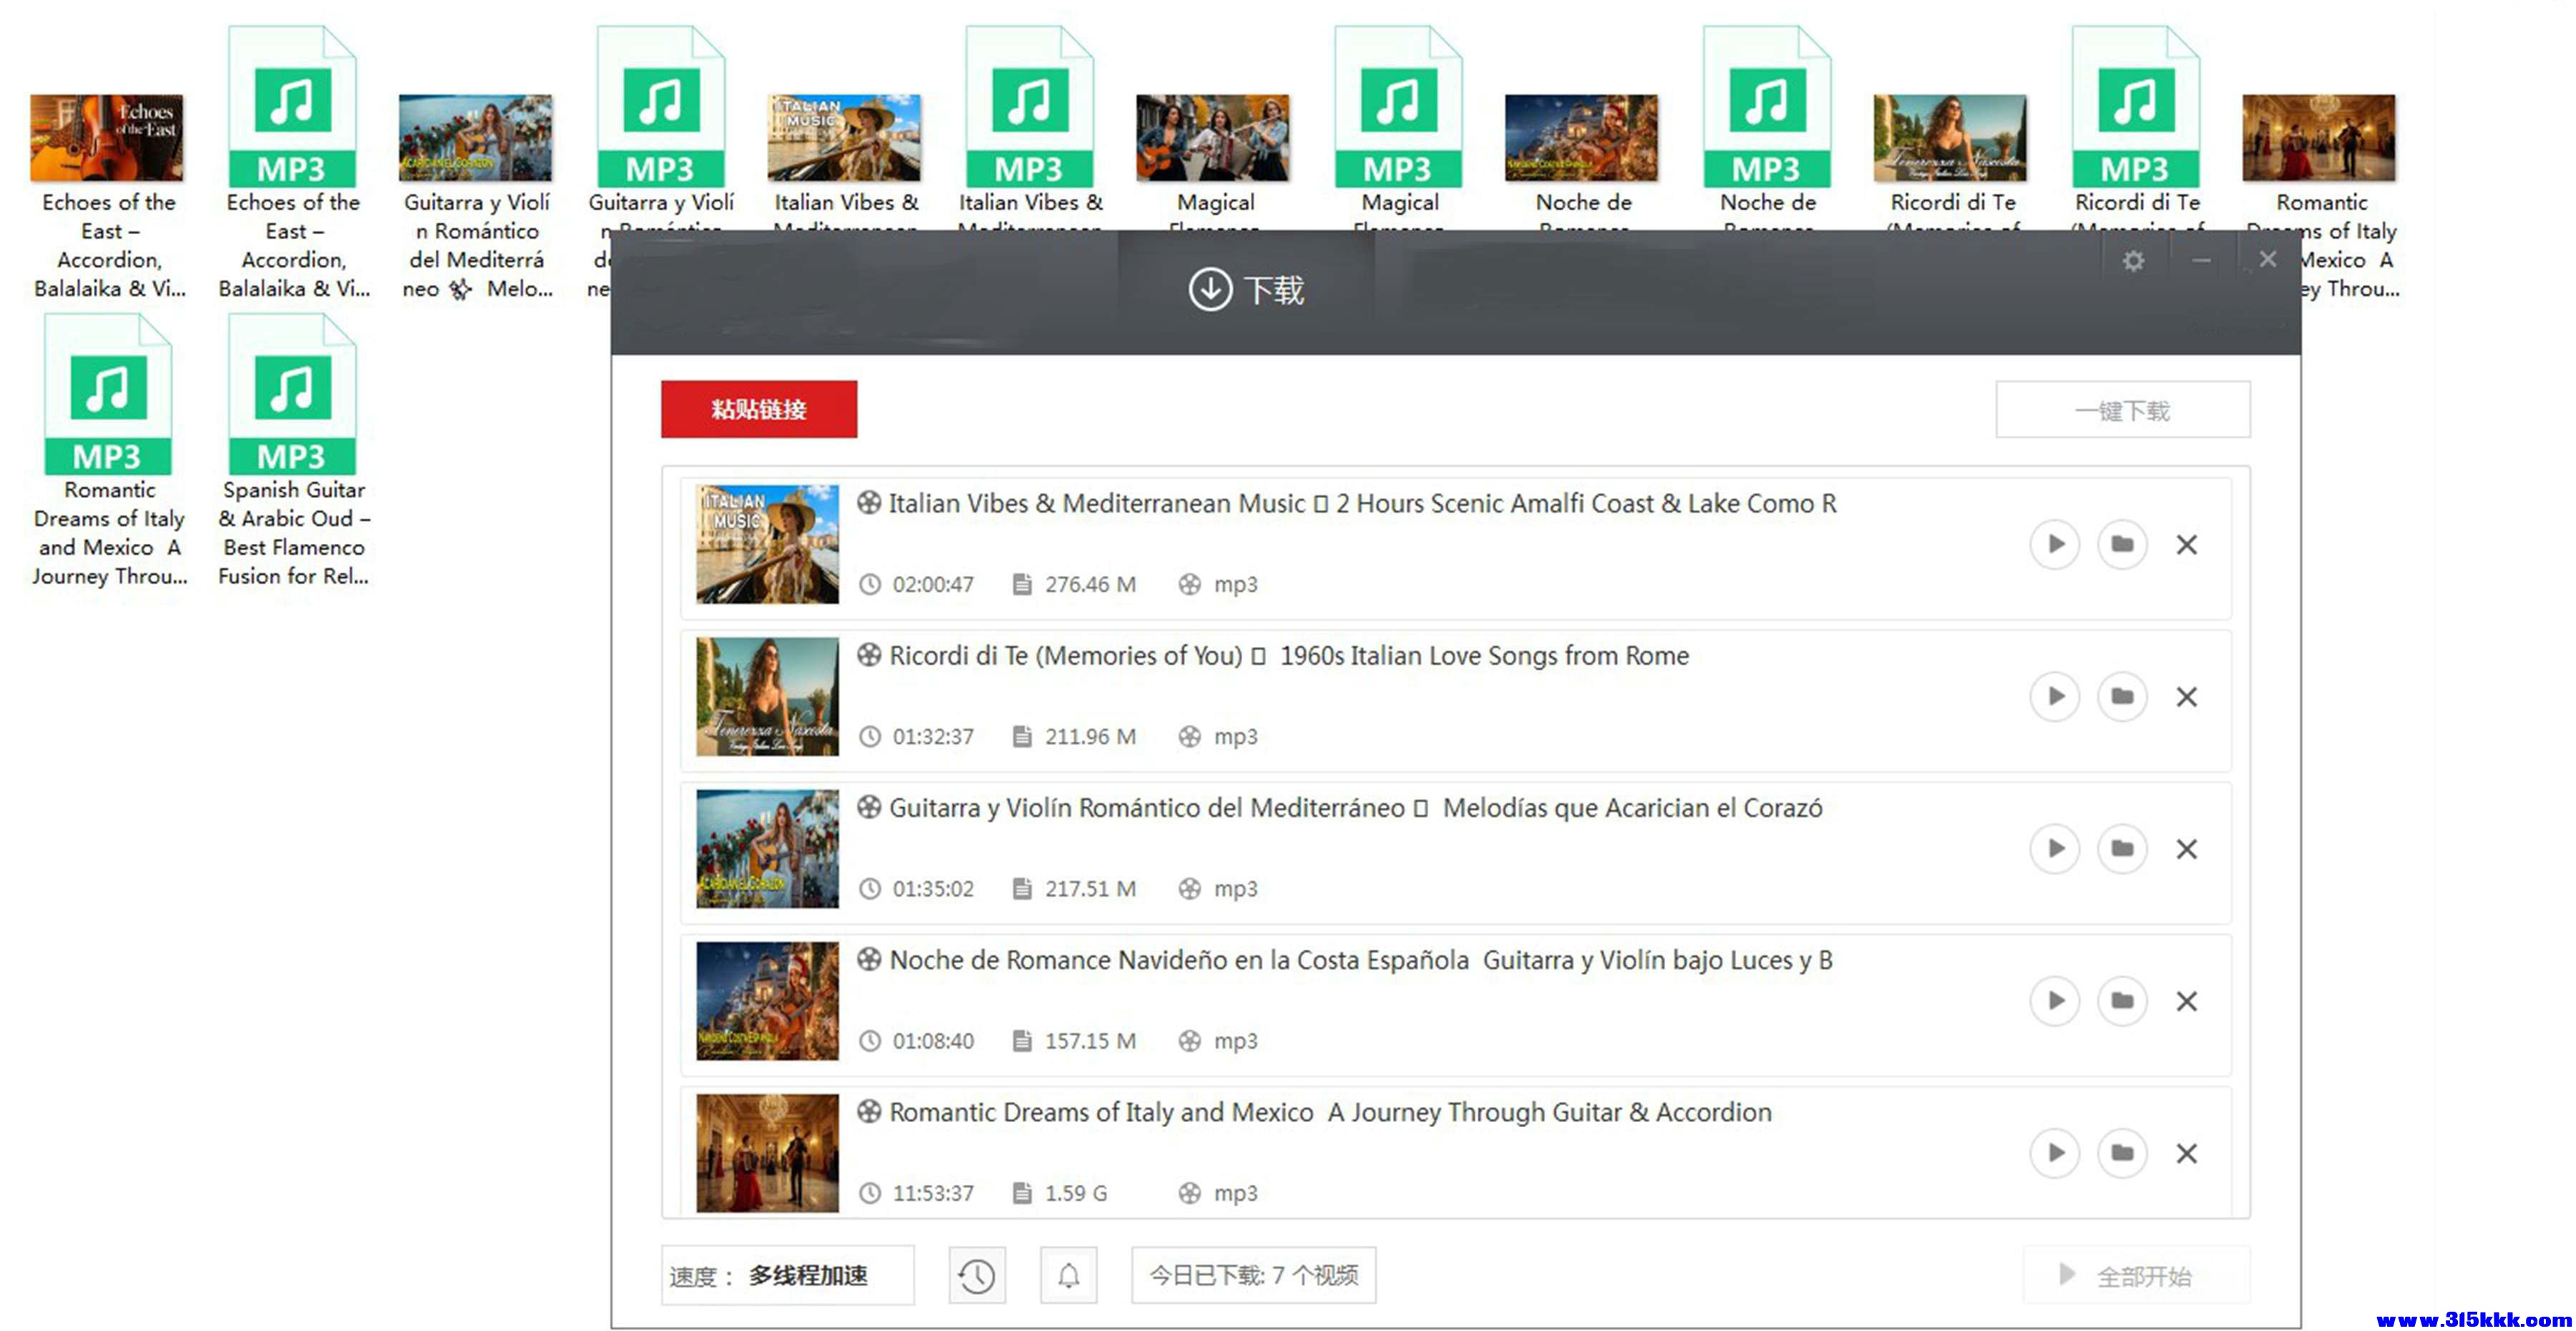Click 全部开始 start all button

pyautogui.click(x=2135, y=1275)
